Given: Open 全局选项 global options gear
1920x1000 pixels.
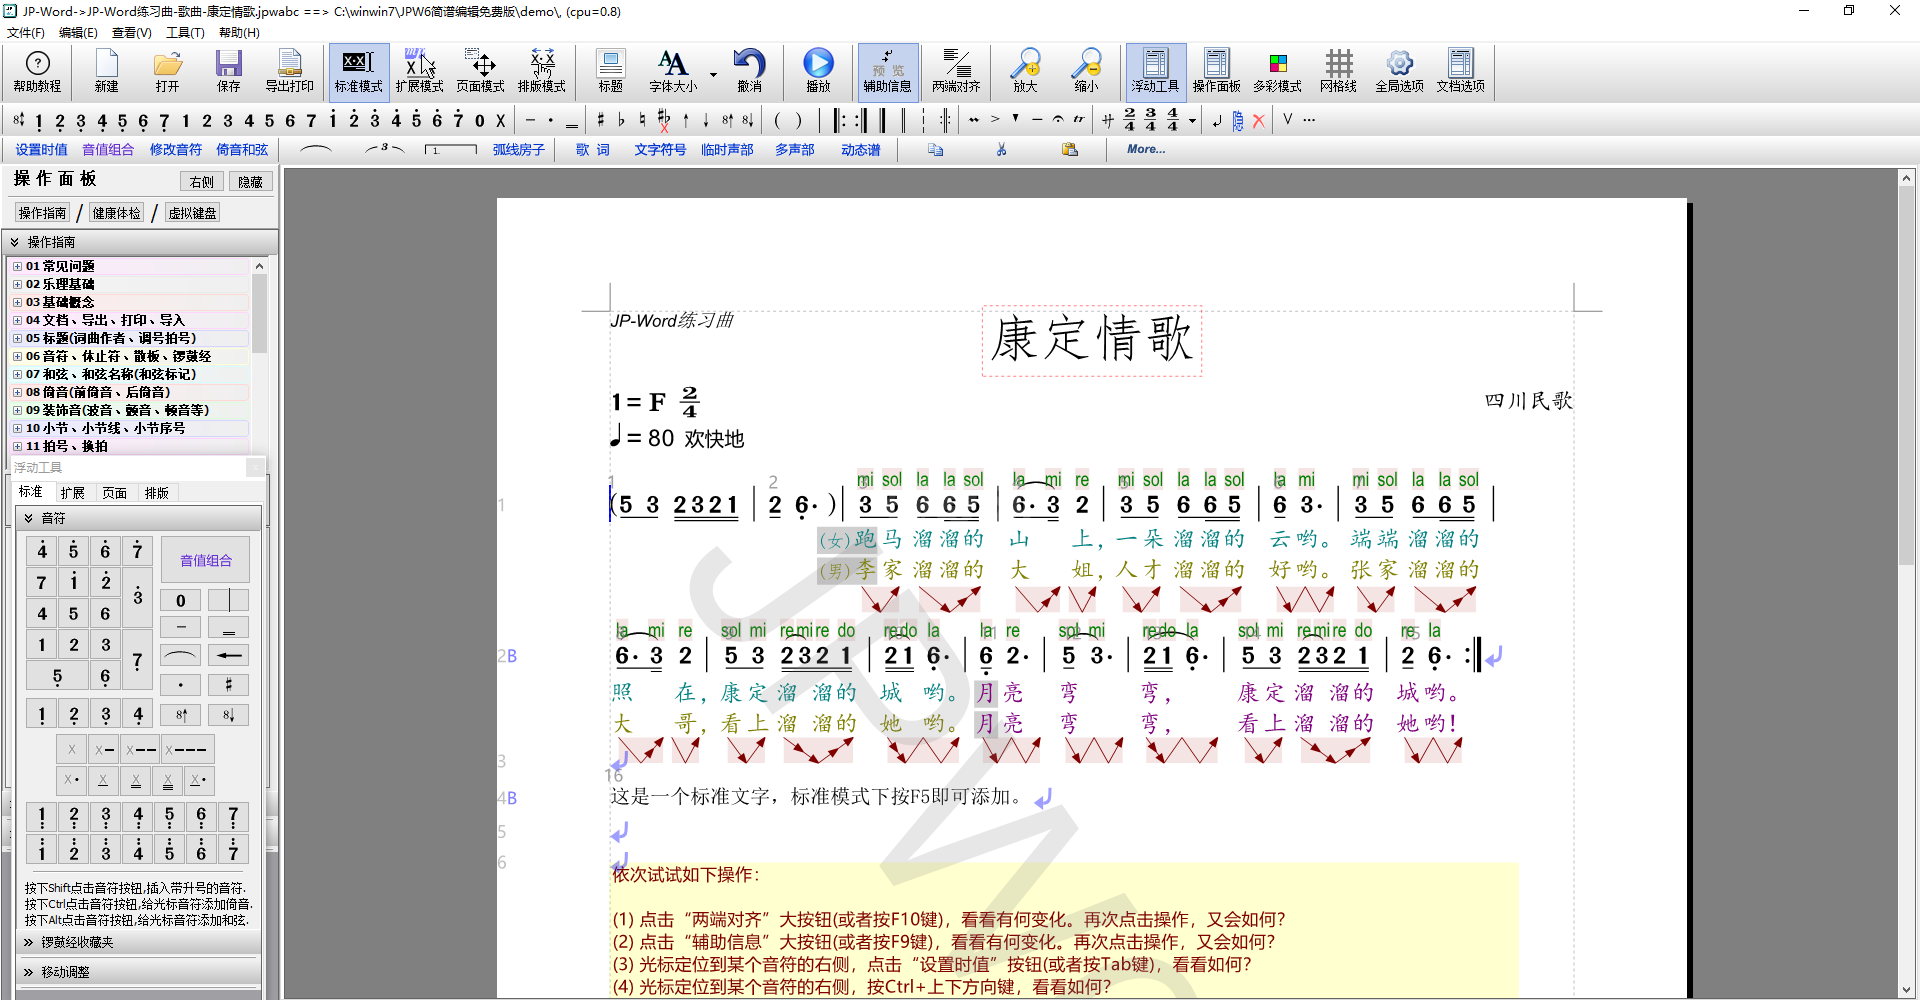Looking at the screenshot, I should [1399, 72].
